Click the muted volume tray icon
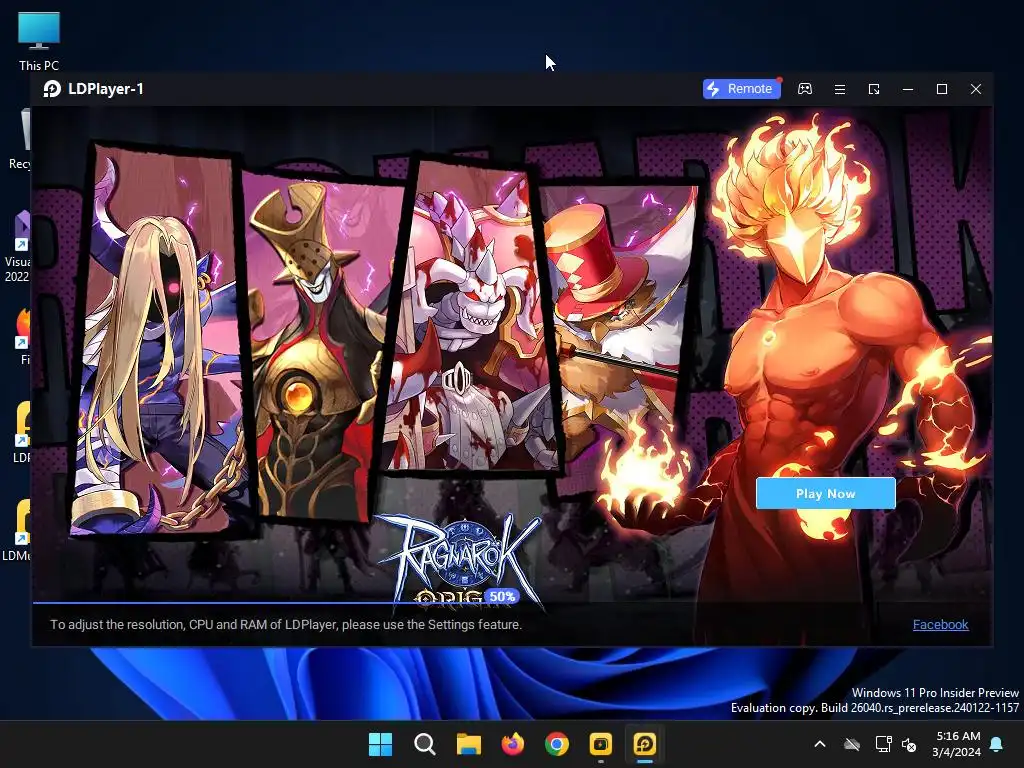The width and height of the screenshot is (1024, 768). tap(908, 744)
